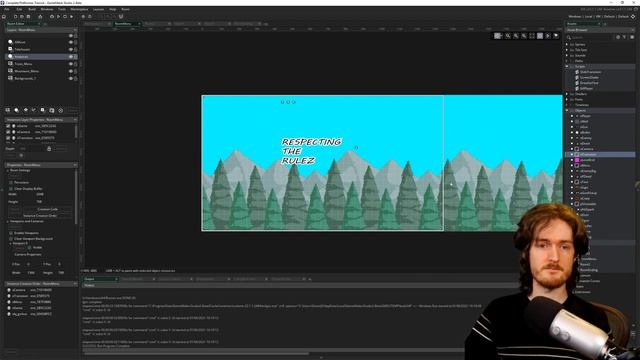Select the oPlayer object in Asset Browser

pyautogui.click(x=585, y=116)
